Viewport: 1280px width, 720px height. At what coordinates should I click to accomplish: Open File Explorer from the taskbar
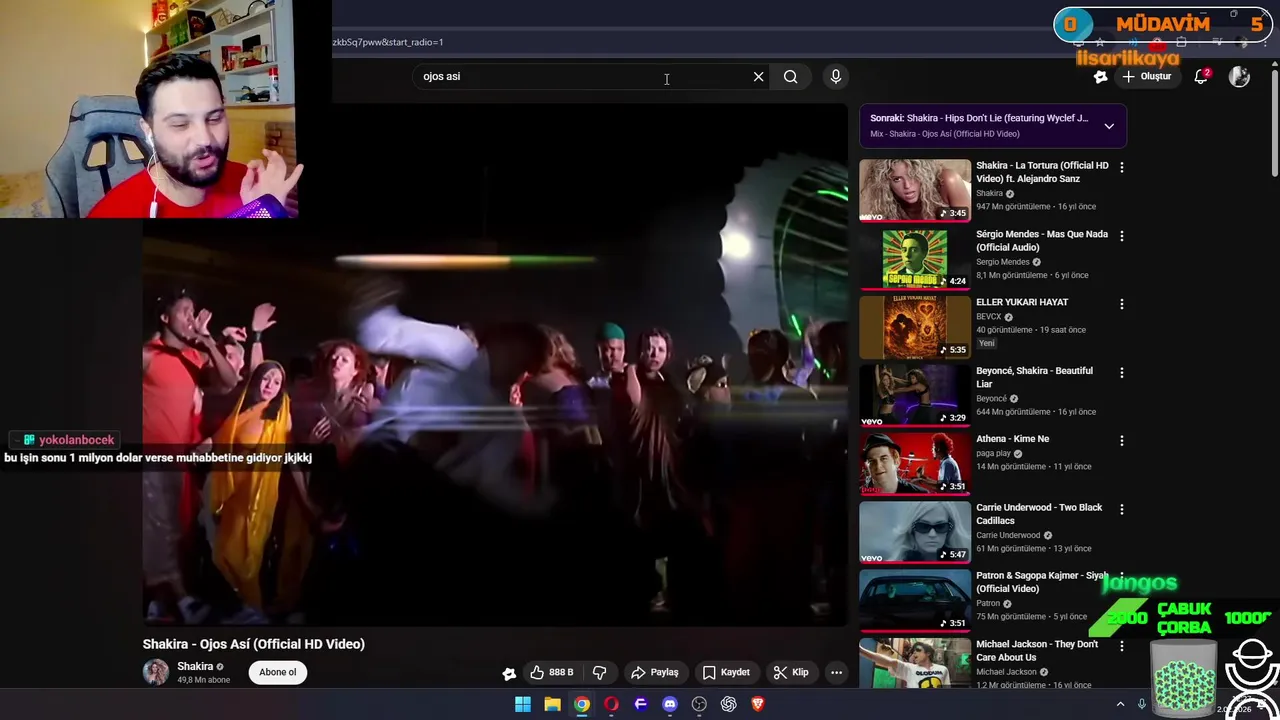pos(552,704)
